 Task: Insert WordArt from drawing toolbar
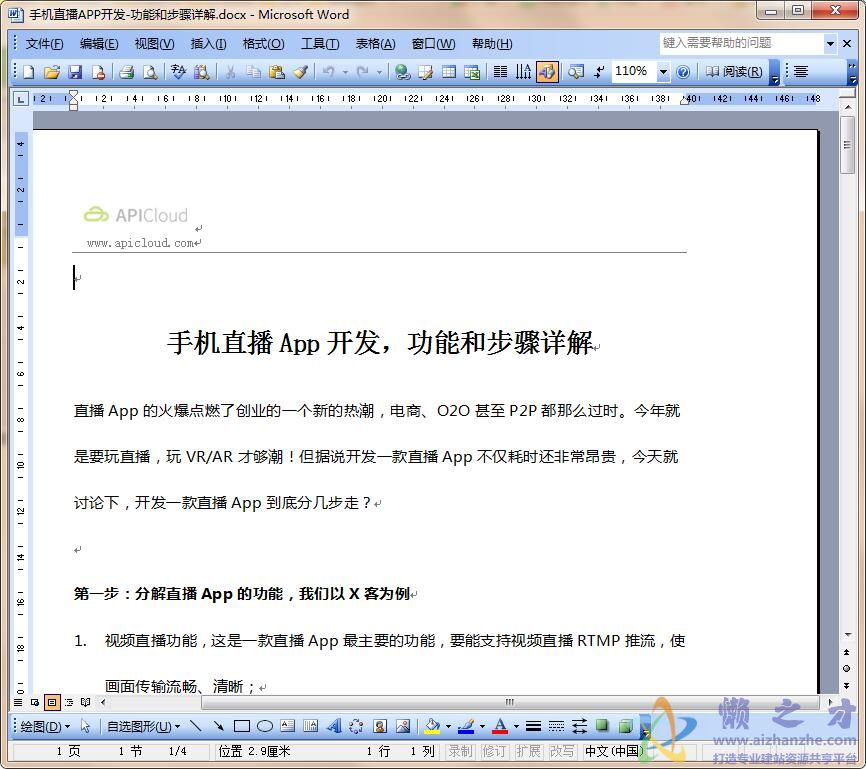click(334, 726)
